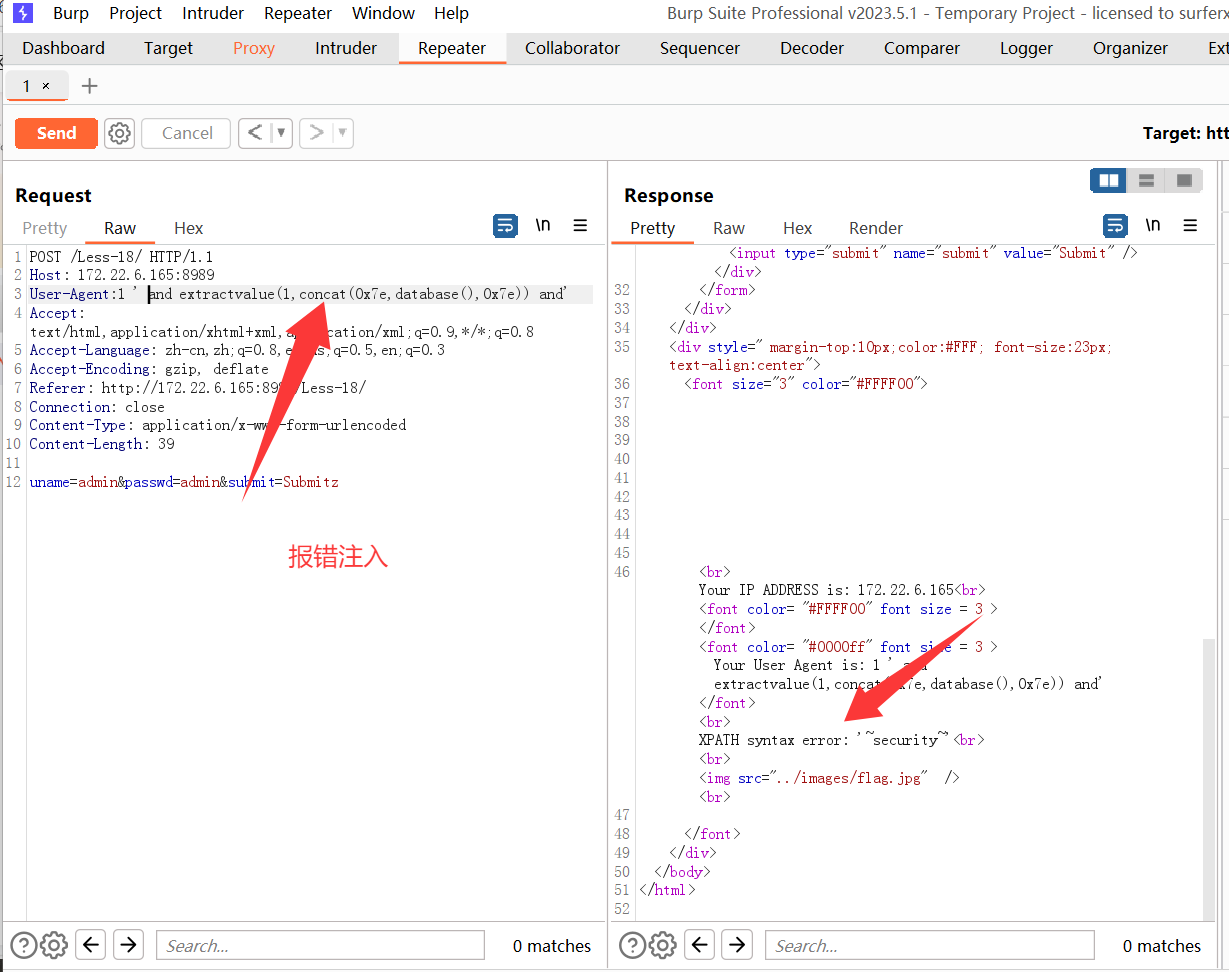
Task: Open the Help menu
Action: click(x=451, y=13)
